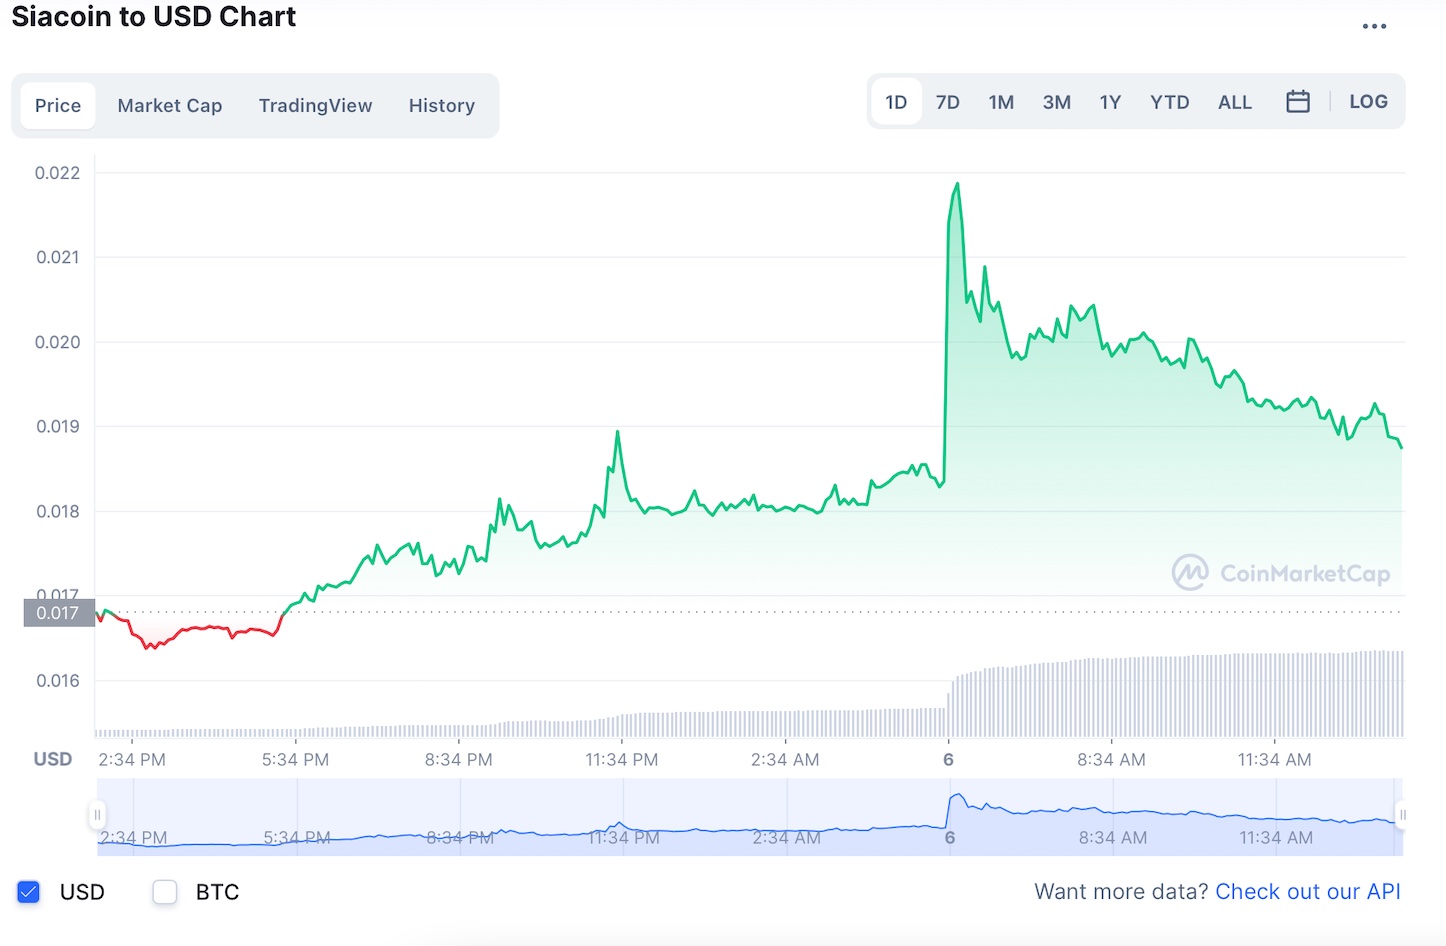The height and width of the screenshot is (946, 1446).
Task: Toggle logarithmic scale with LOG
Action: click(x=1368, y=101)
